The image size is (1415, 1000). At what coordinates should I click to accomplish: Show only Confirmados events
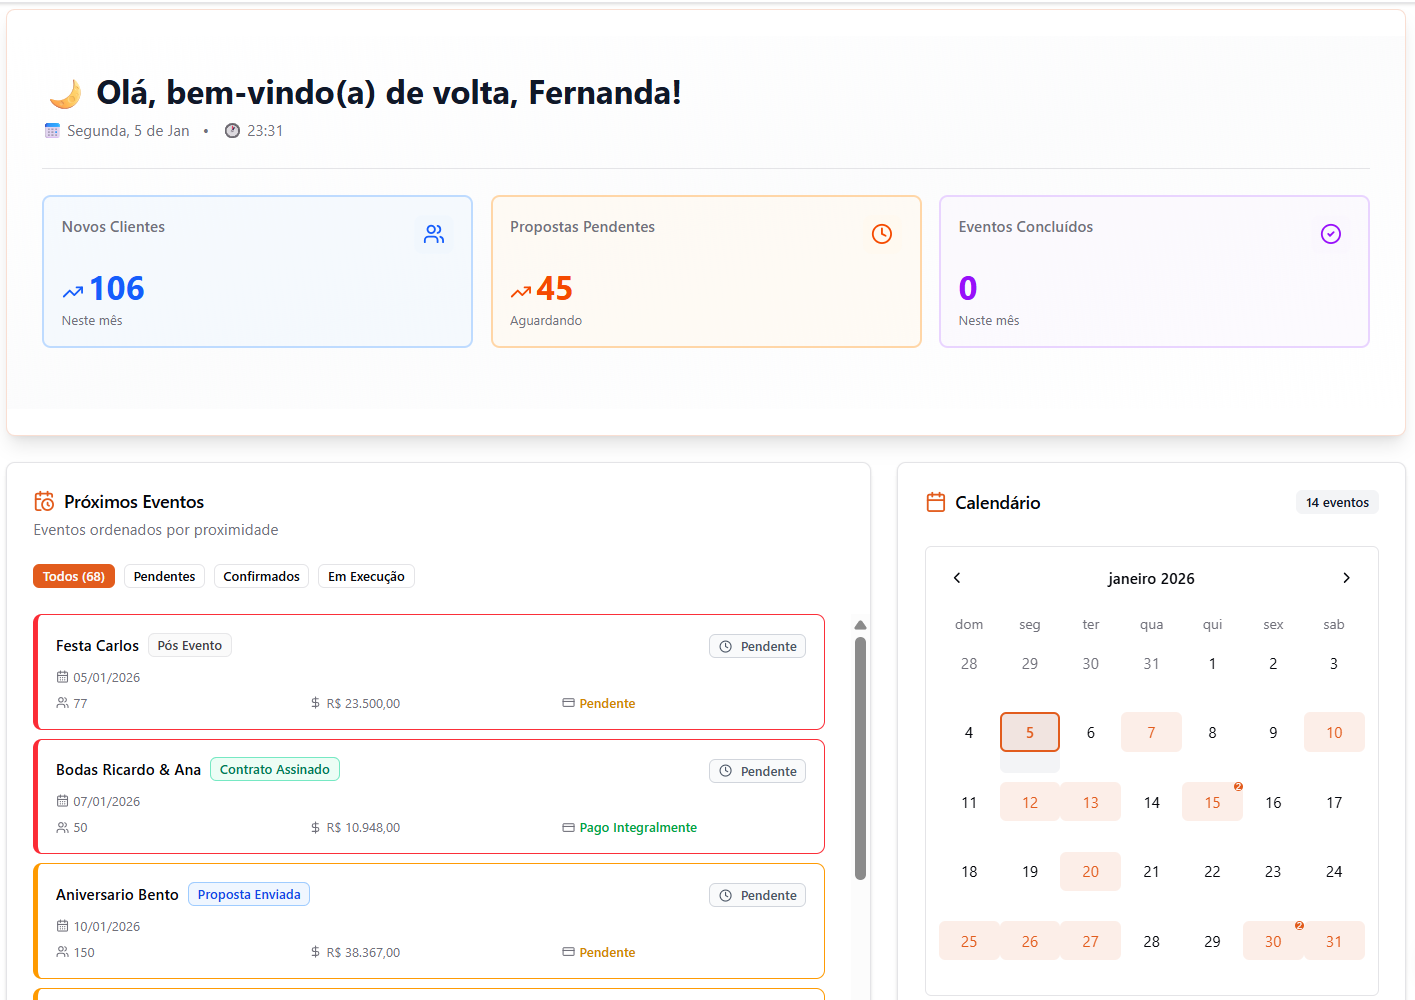coord(261,576)
